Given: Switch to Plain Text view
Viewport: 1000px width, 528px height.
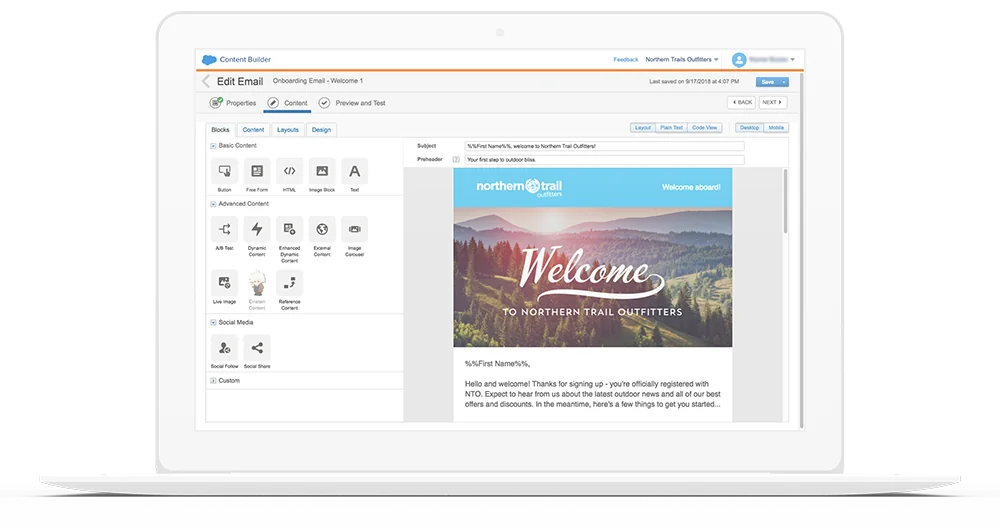Looking at the screenshot, I should point(671,128).
